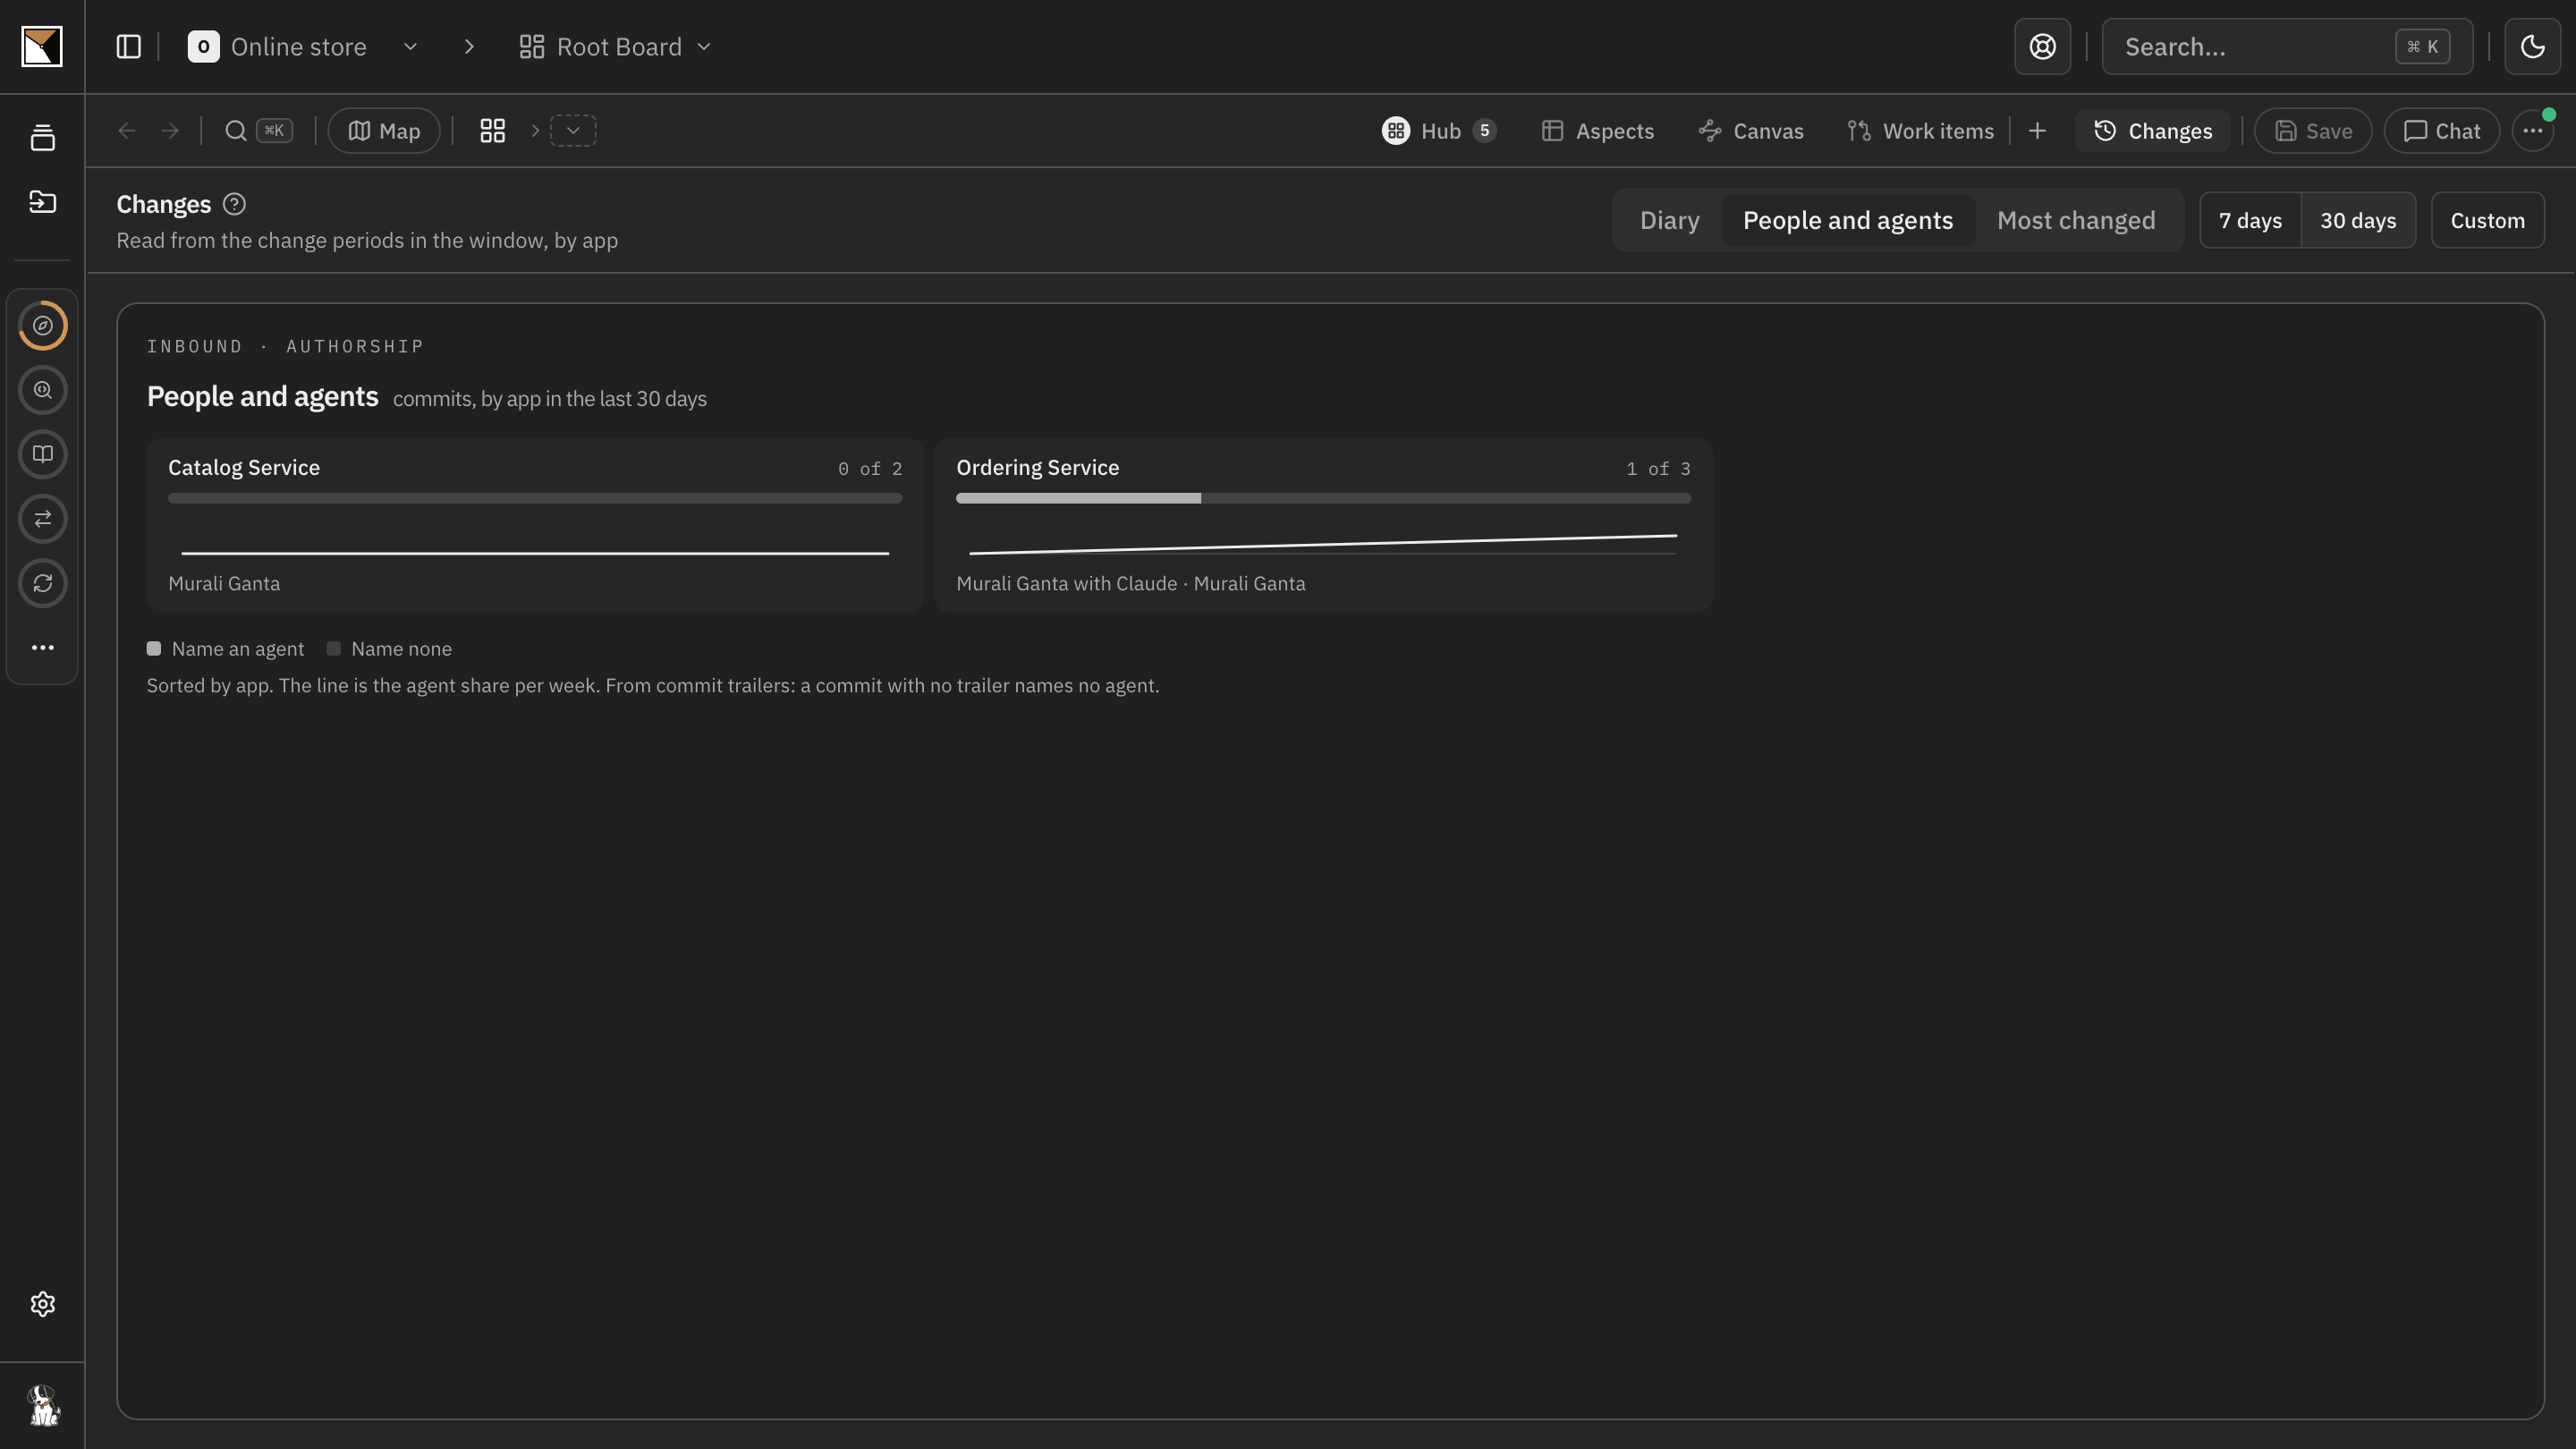
Task: Click the breadcrumb chevron after Online store
Action: pos(469,47)
